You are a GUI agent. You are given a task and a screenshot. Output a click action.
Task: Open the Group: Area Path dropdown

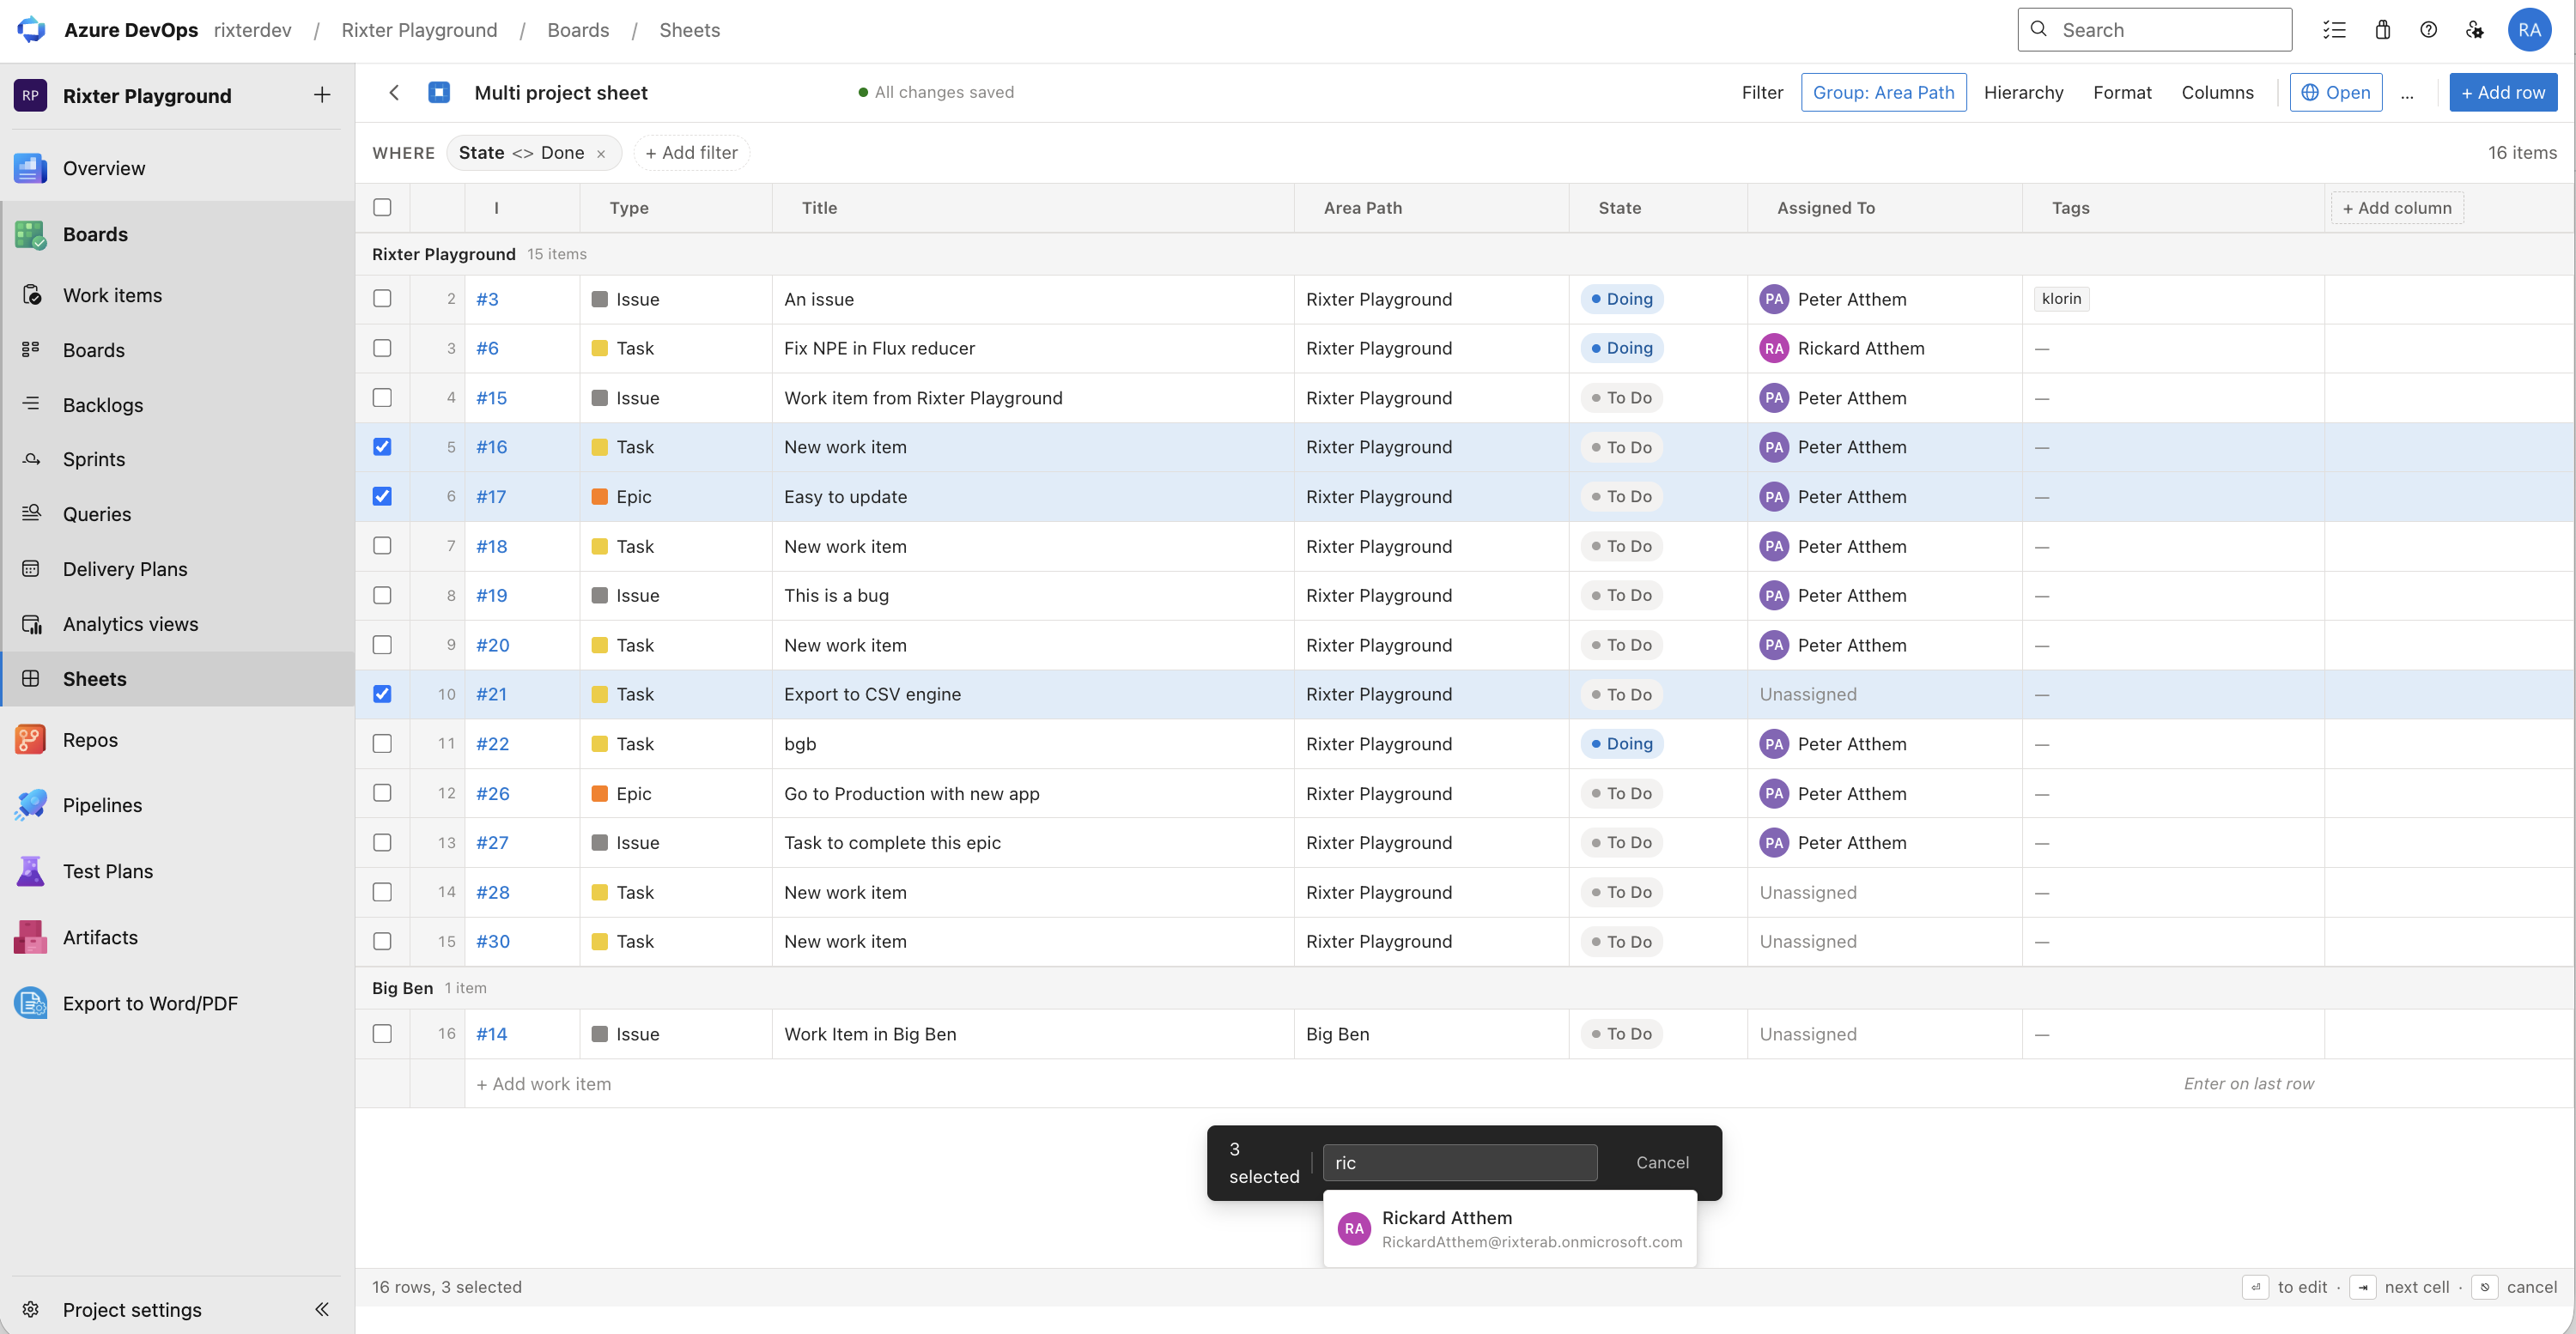coord(1883,92)
